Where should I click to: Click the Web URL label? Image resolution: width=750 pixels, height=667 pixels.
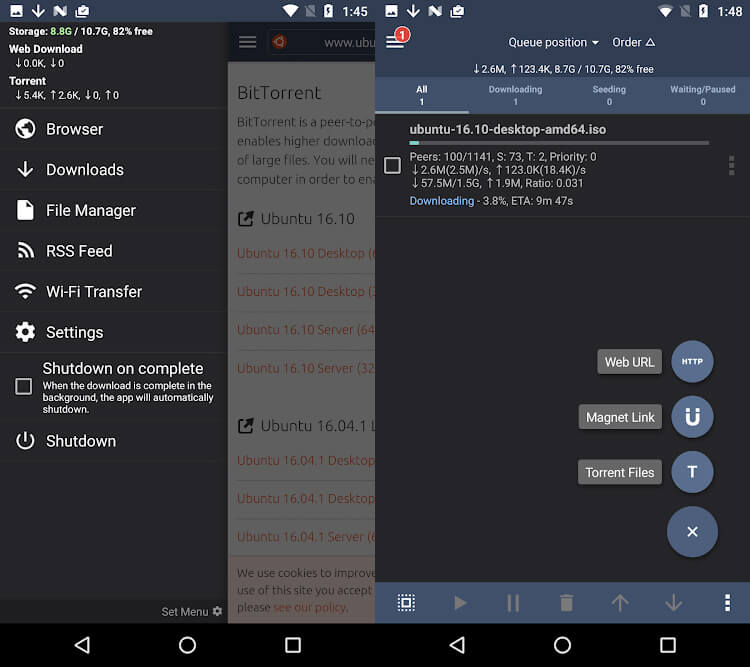pyautogui.click(x=629, y=362)
